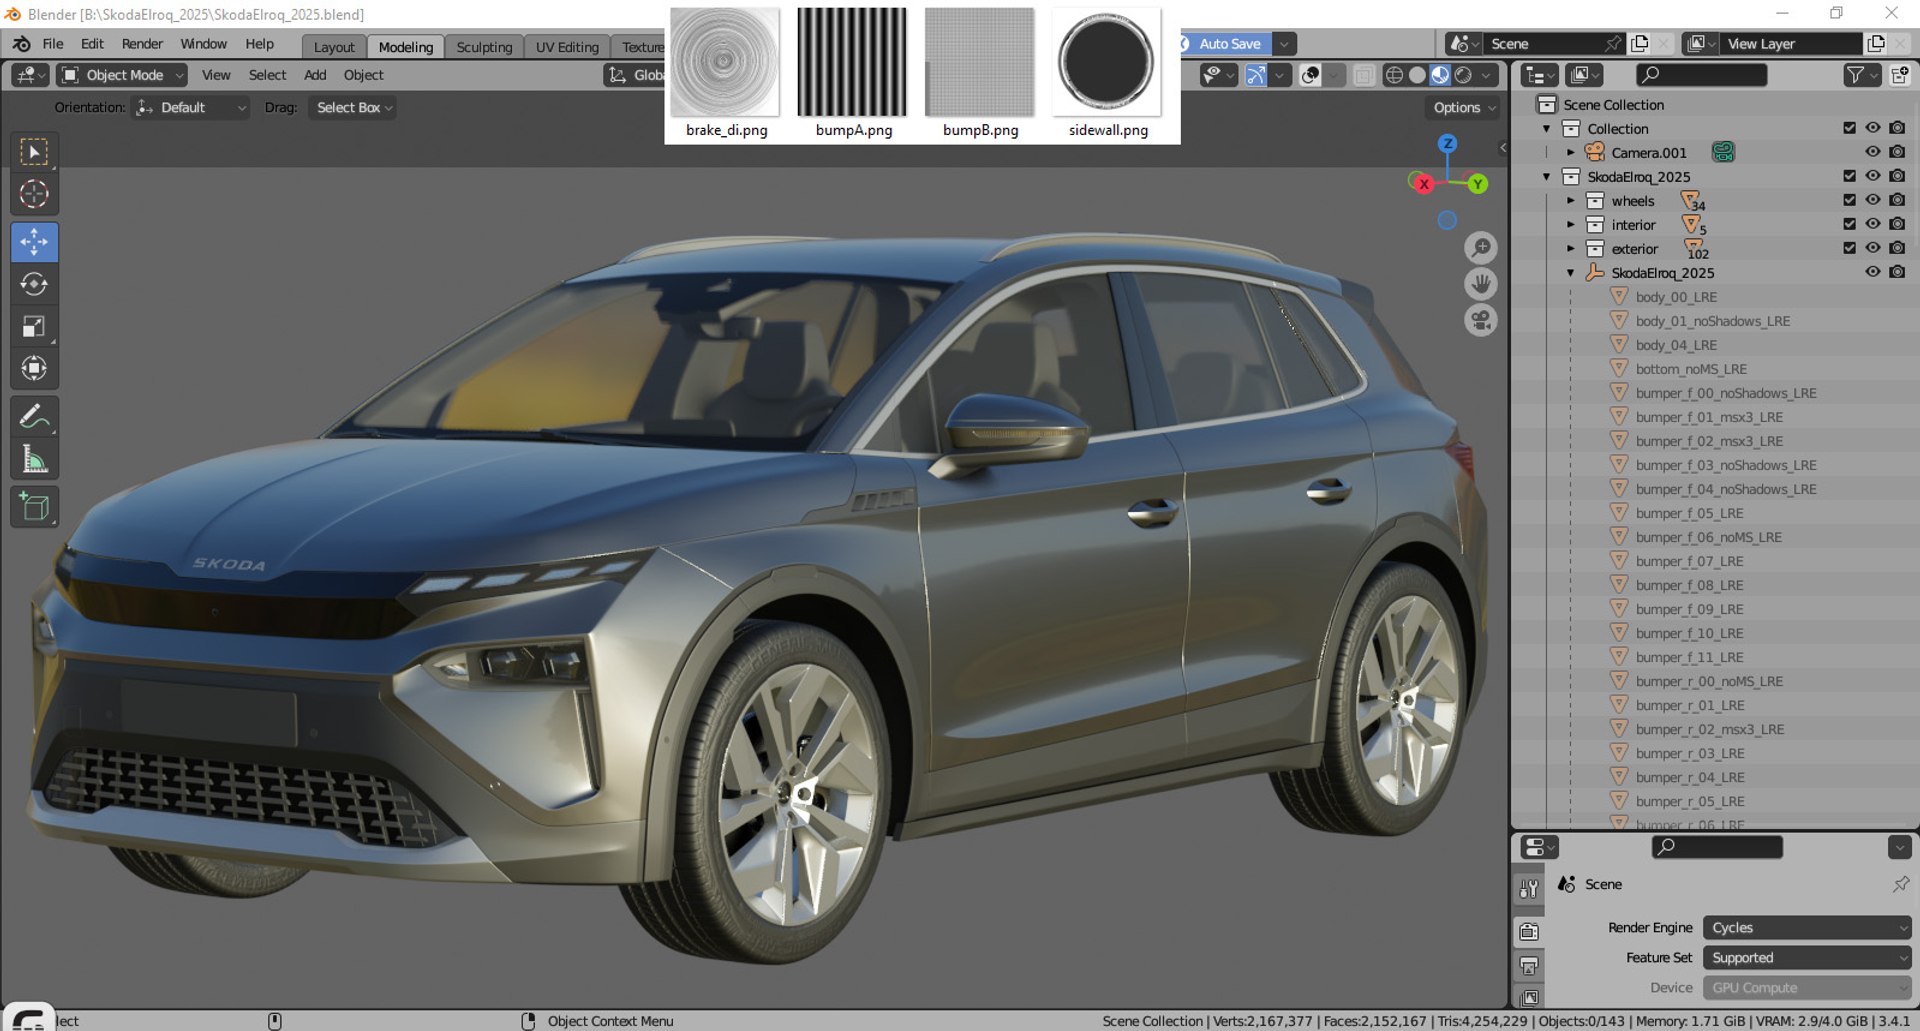The image size is (1920, 1031).
Task: Uncheck the wheels collection exclude checkbox
Action: [1849, 200]
